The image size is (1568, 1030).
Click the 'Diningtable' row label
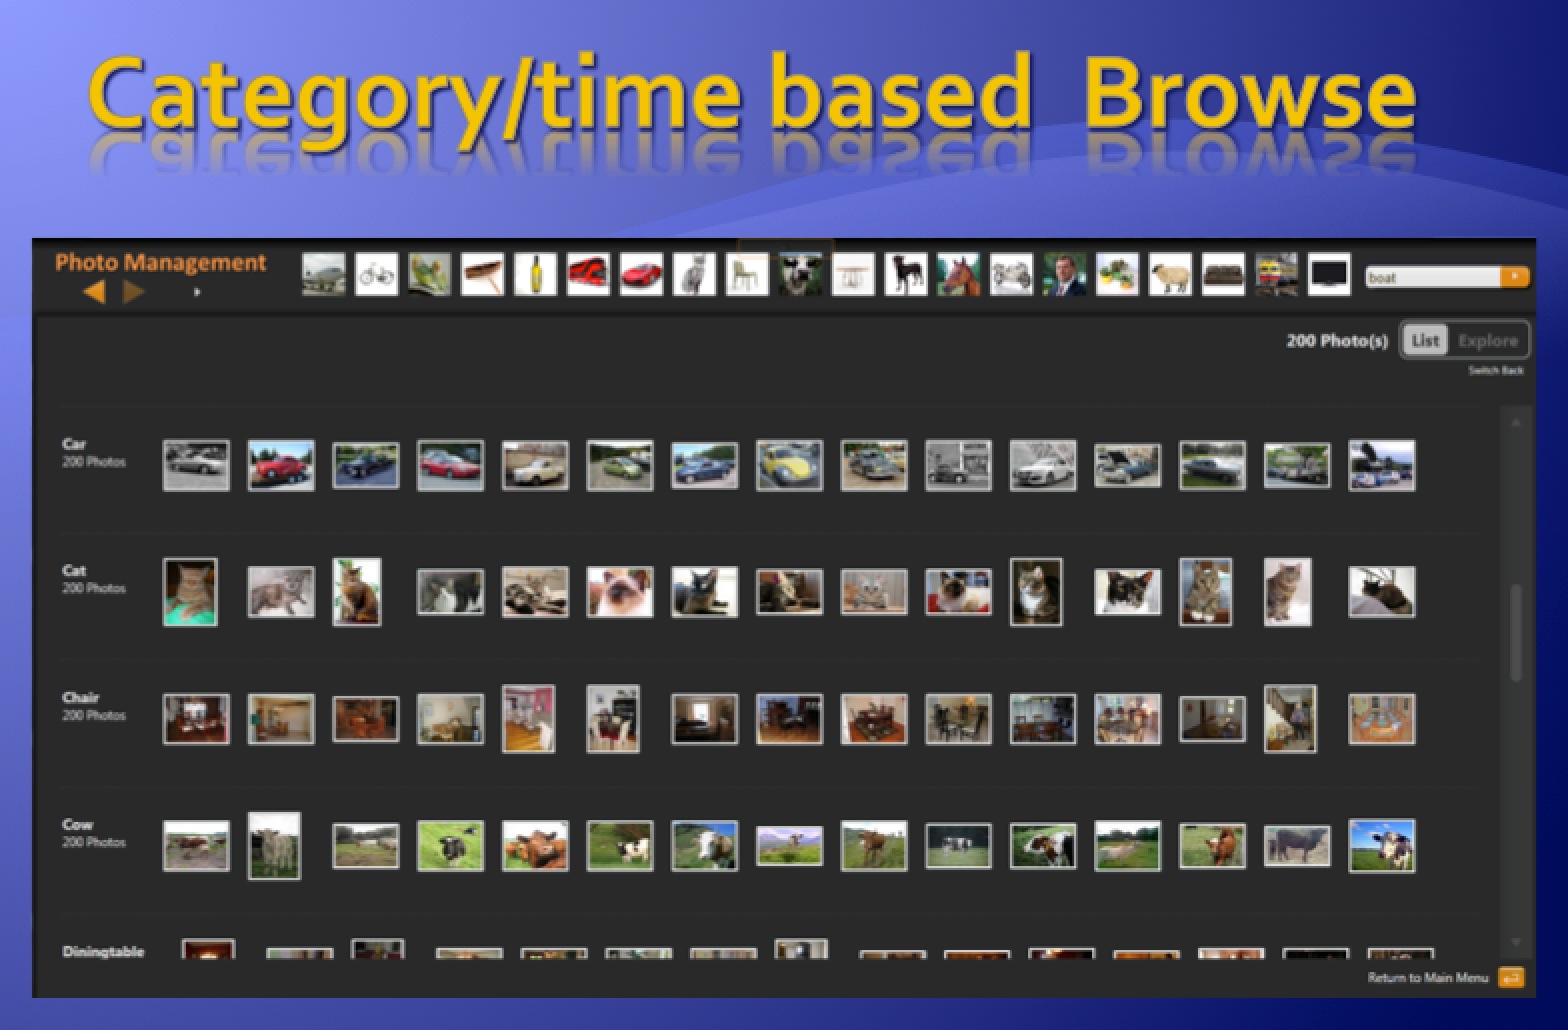(103, 952)
